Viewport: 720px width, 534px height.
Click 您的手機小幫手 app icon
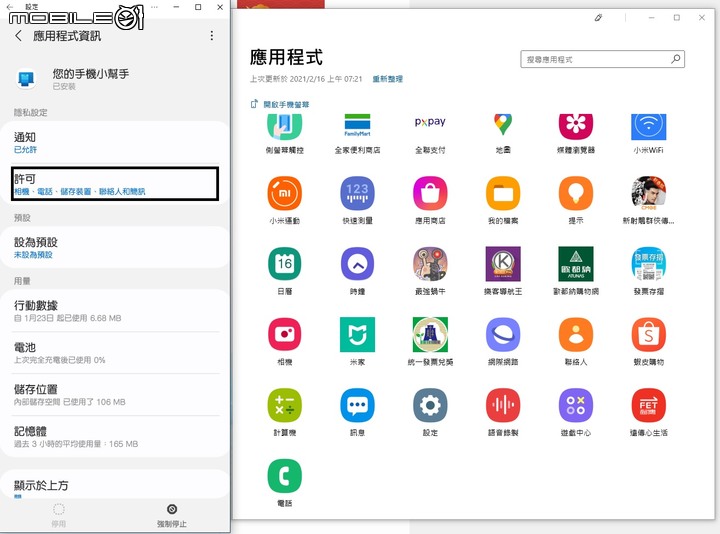tap(26, 79)
